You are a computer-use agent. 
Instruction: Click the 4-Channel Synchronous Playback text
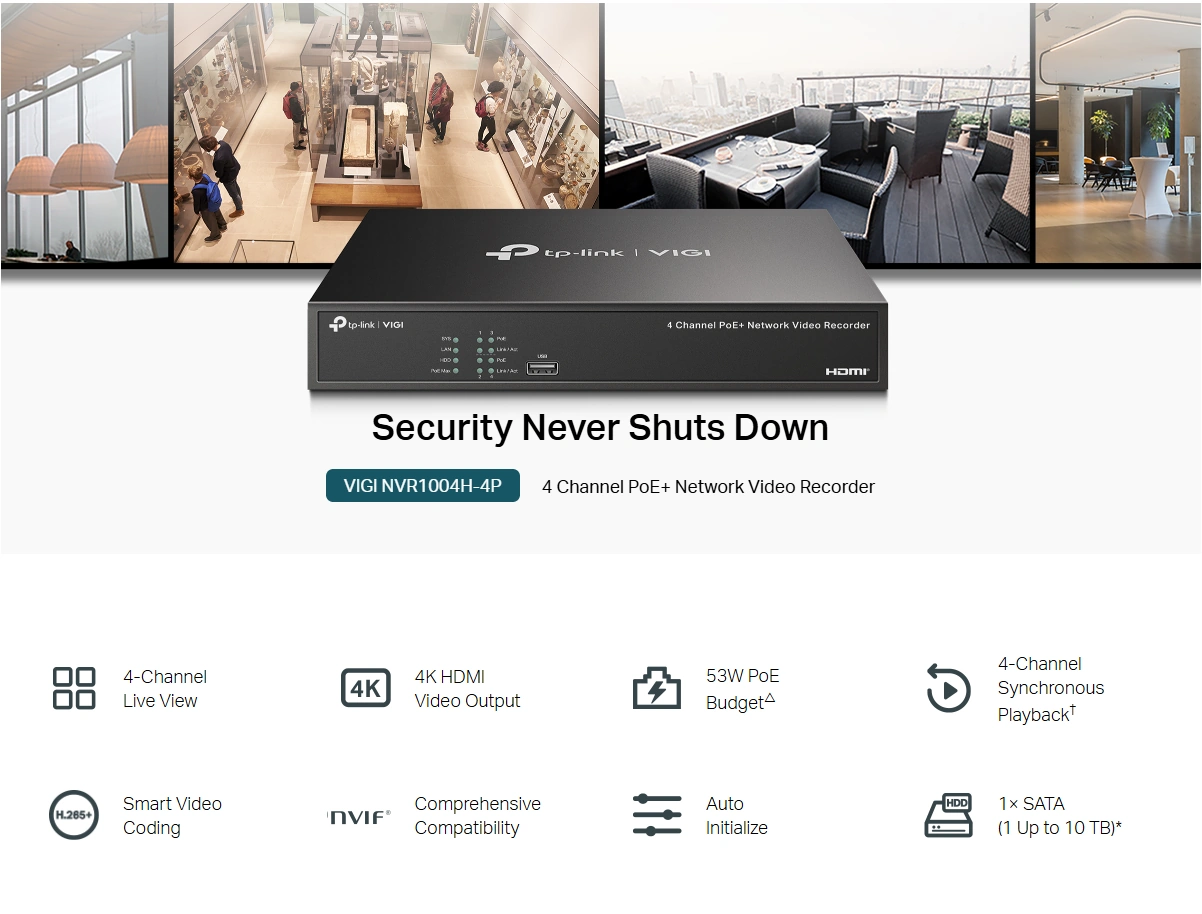[x=1051, y=689]
